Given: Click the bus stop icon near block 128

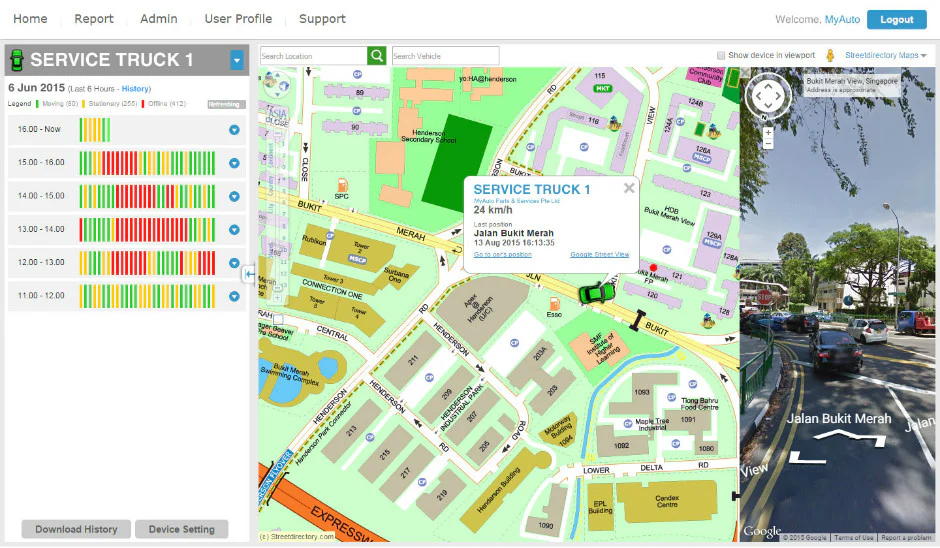Looking at the screenshot, I should coord(709,321).
